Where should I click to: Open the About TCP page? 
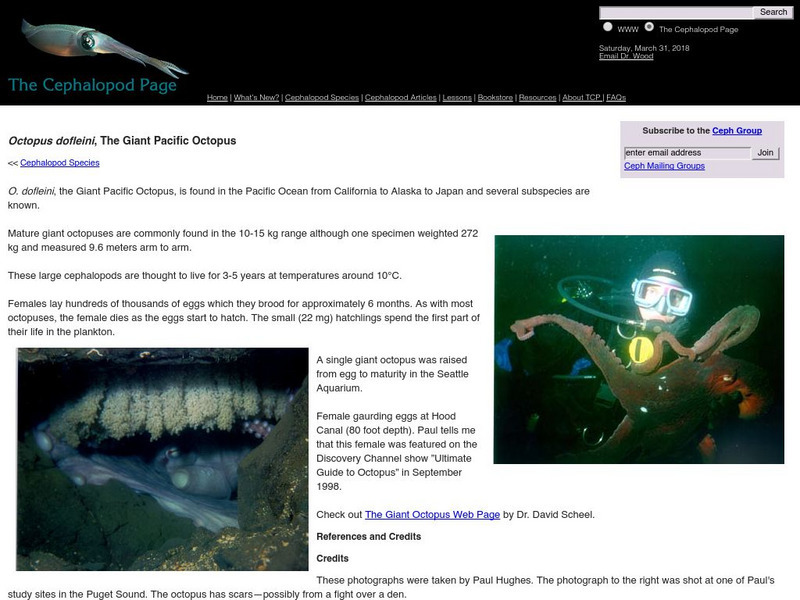point(581,98)
